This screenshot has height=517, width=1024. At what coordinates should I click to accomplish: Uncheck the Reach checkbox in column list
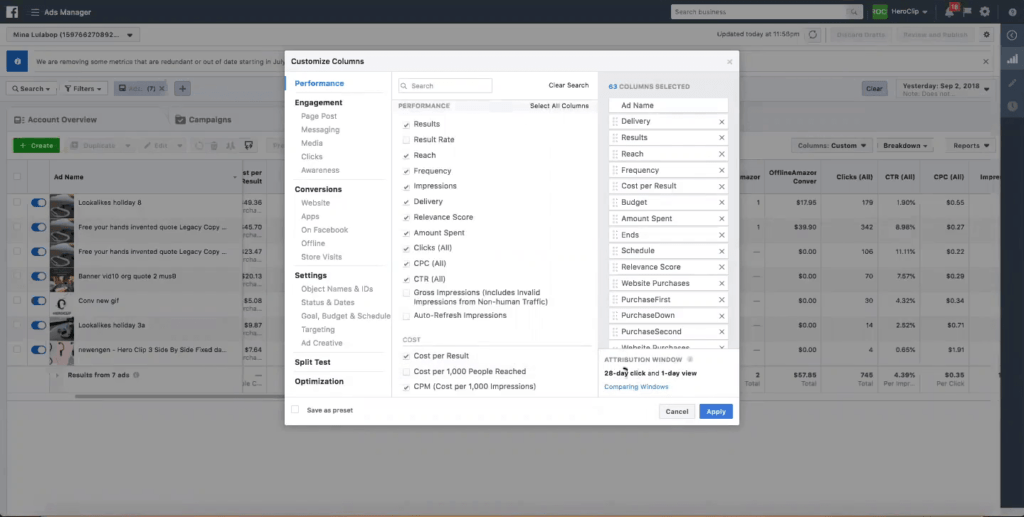coord(406,155)
